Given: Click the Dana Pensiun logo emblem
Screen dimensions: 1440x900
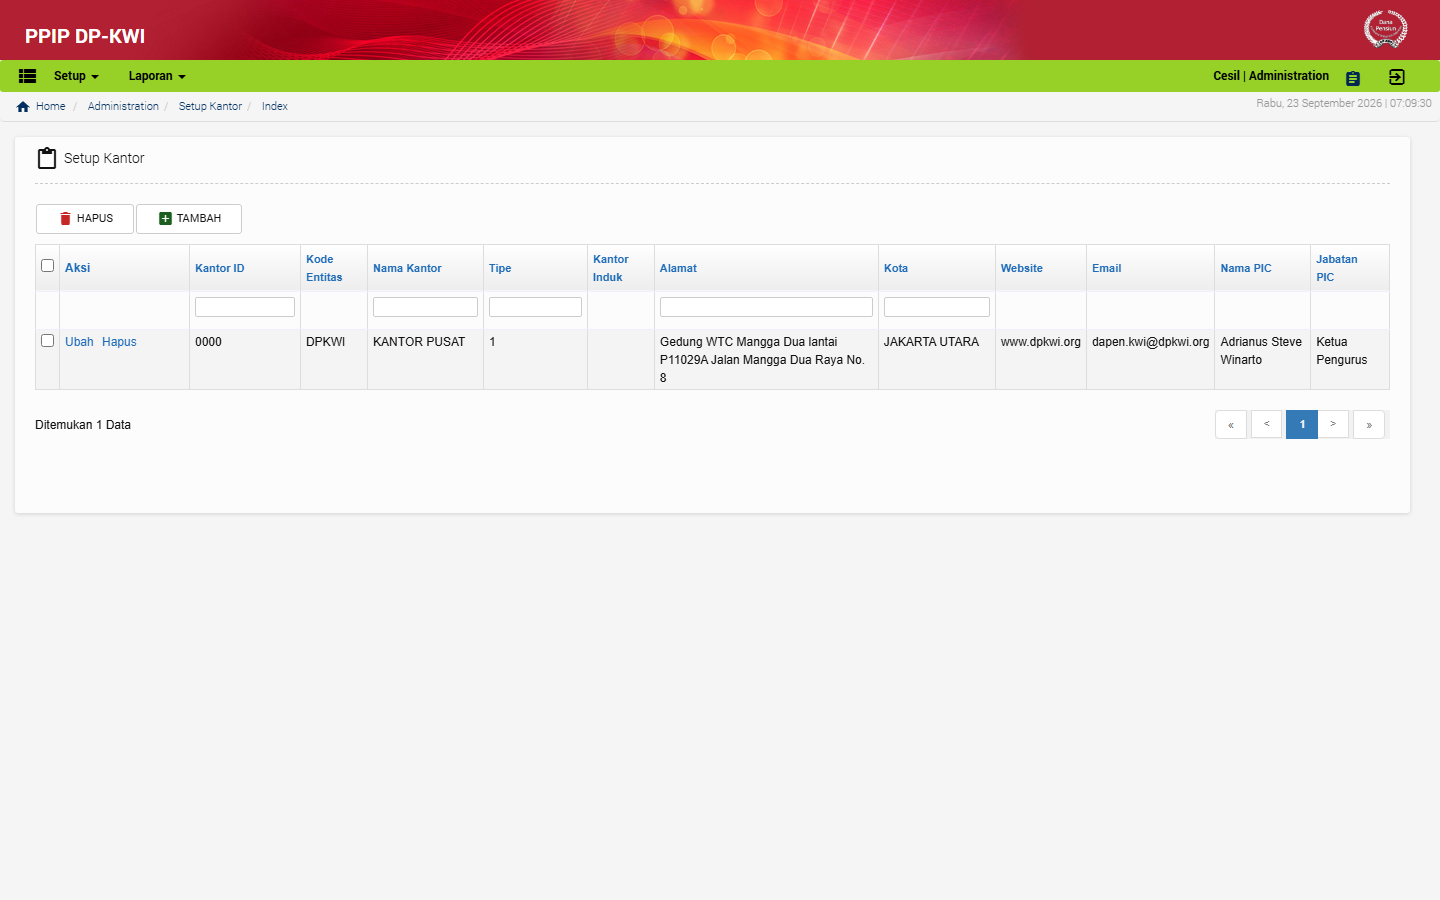Looking at the screenshot, I should point(1385,28).
